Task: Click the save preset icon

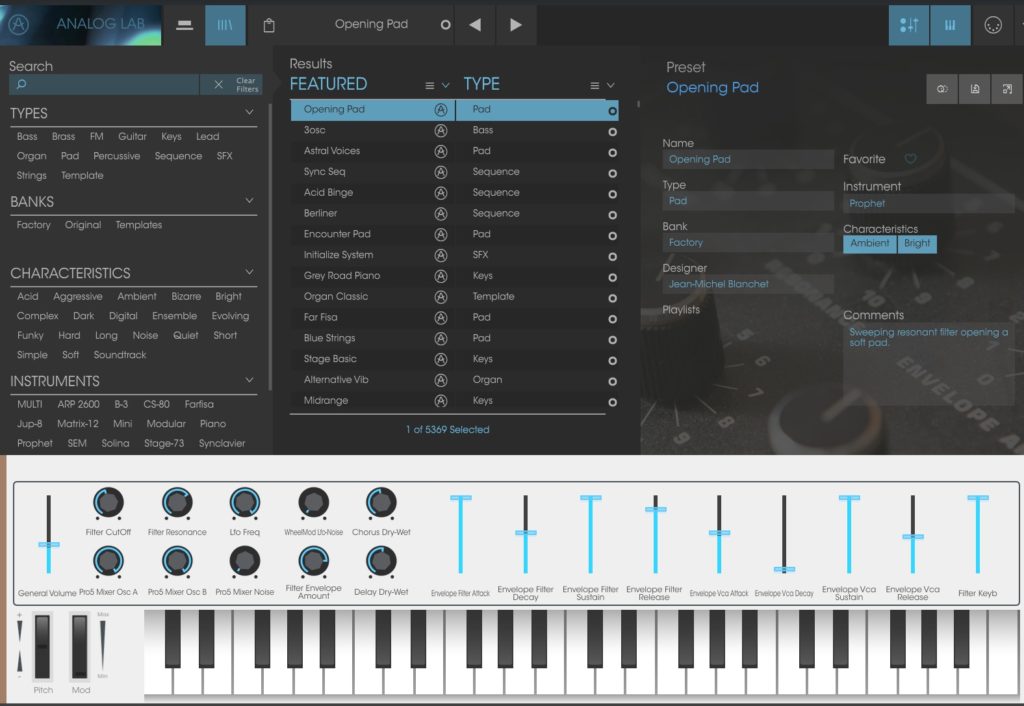Action: point(975,89)
